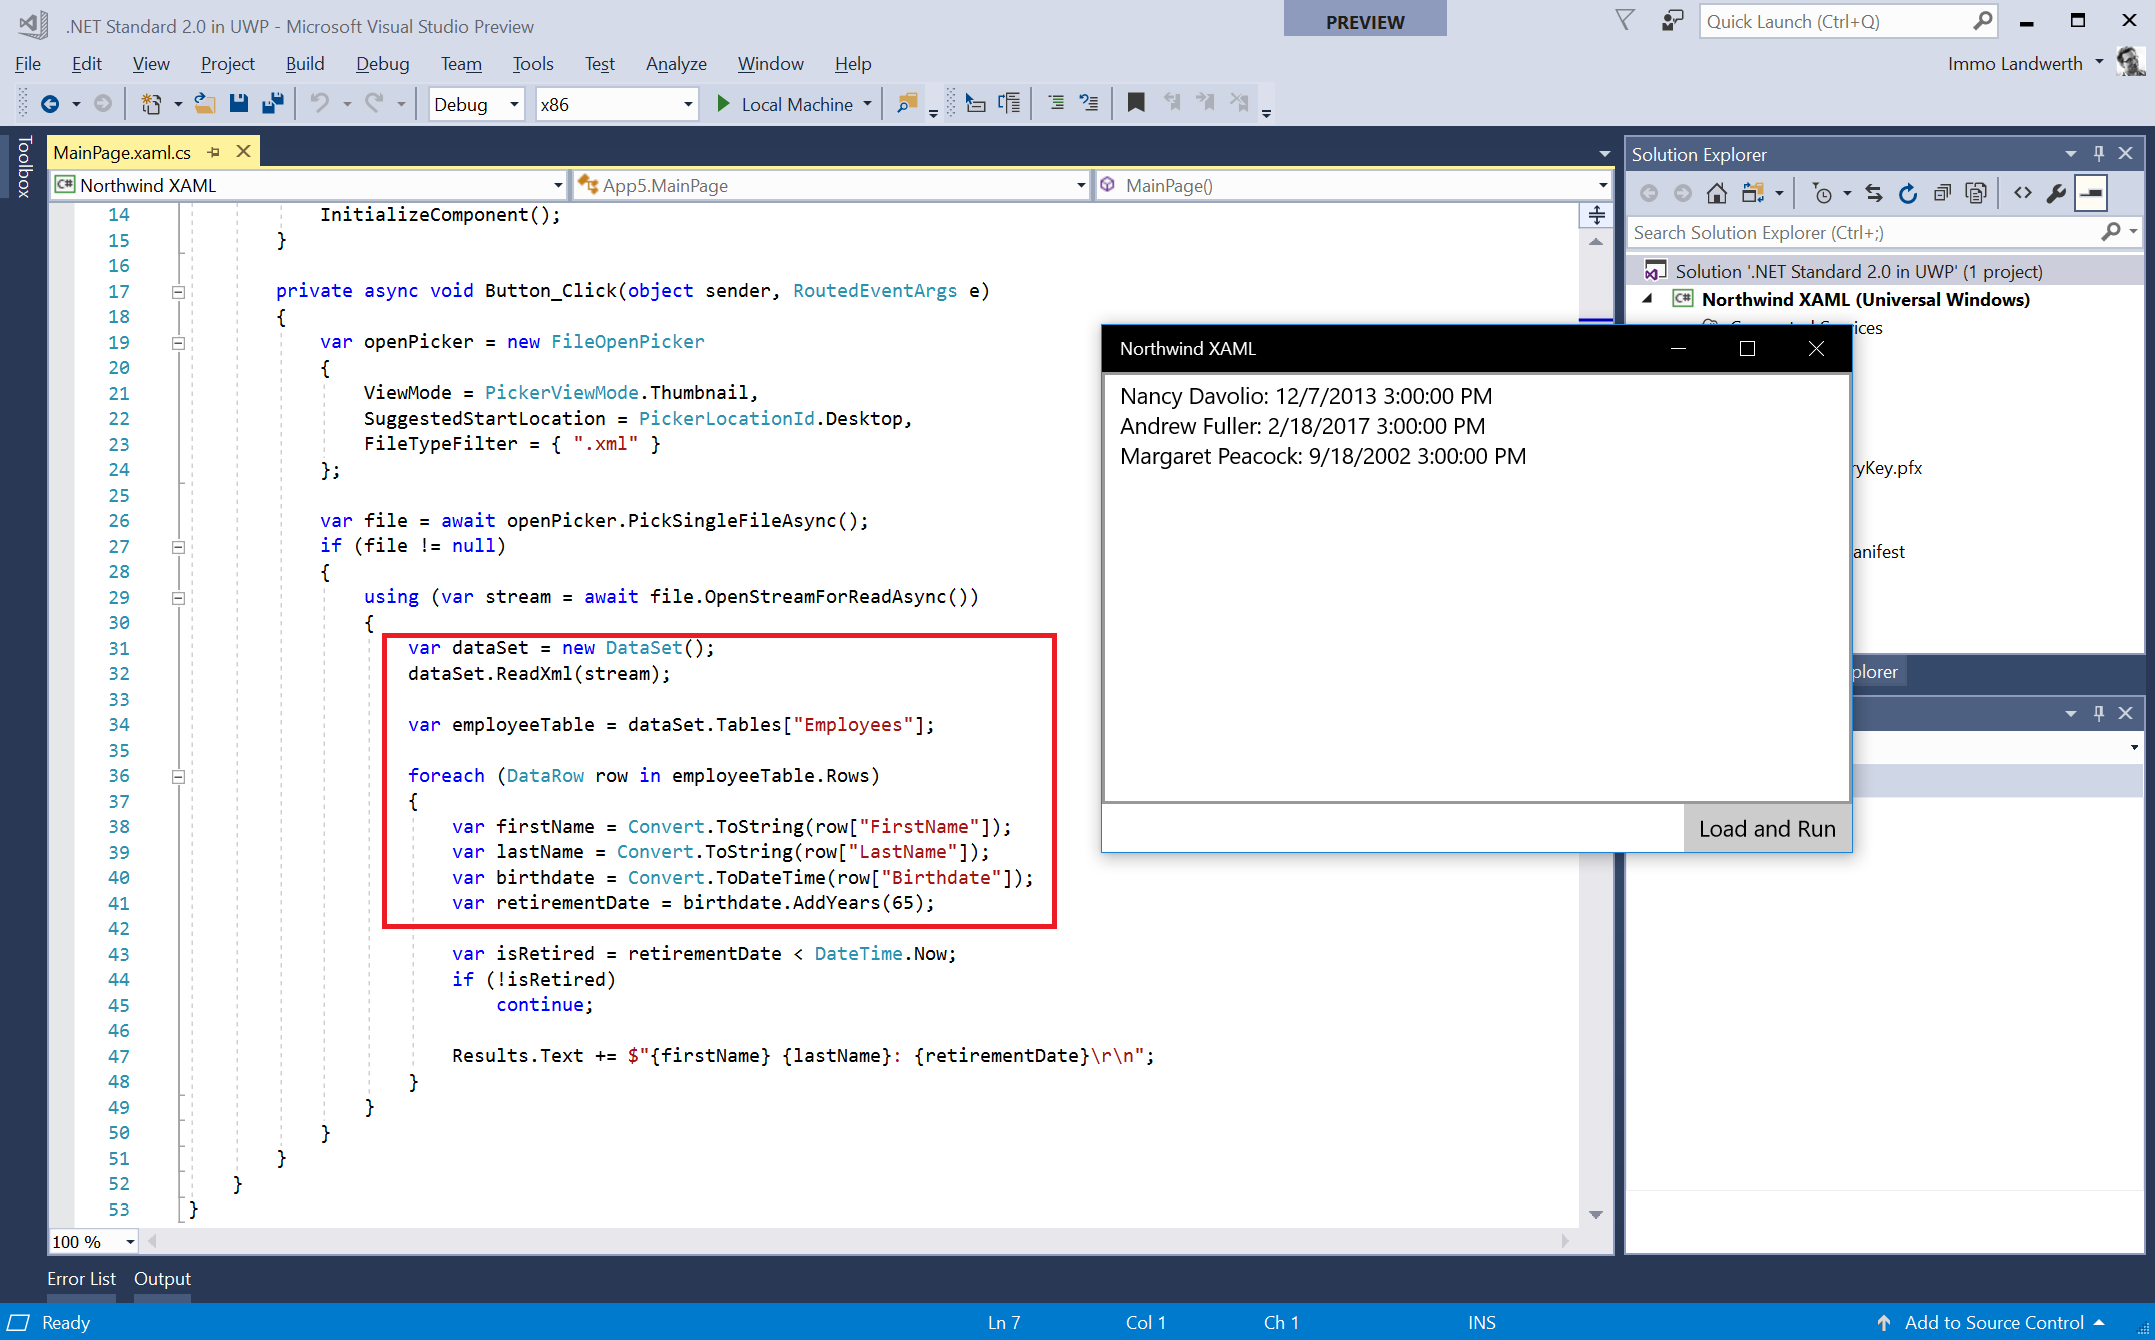Toggle Preview Selected Items in Solution Explorer
The width and height of the screenshot is (2155, 1340).
tap(2091, 193)
